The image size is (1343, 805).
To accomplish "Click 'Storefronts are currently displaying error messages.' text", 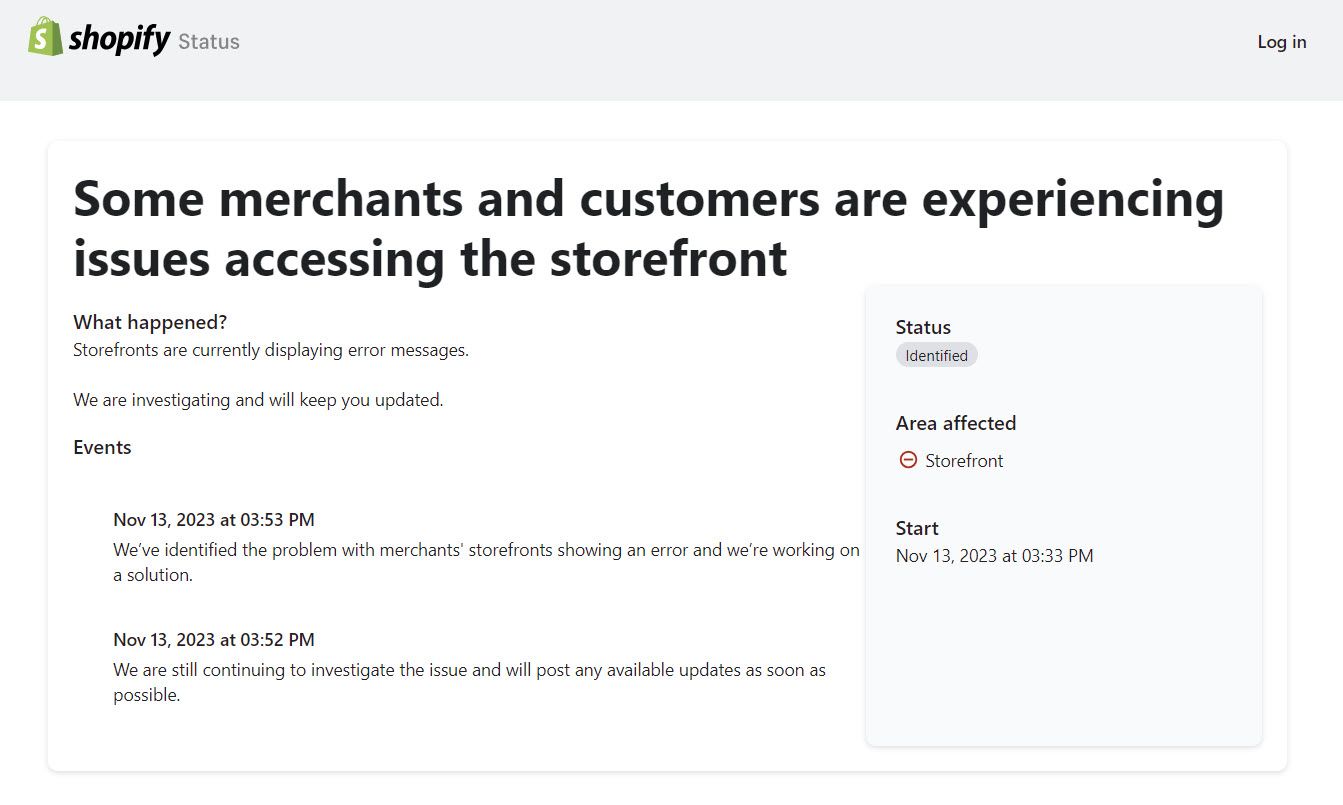I will click(x=271, y=350).
